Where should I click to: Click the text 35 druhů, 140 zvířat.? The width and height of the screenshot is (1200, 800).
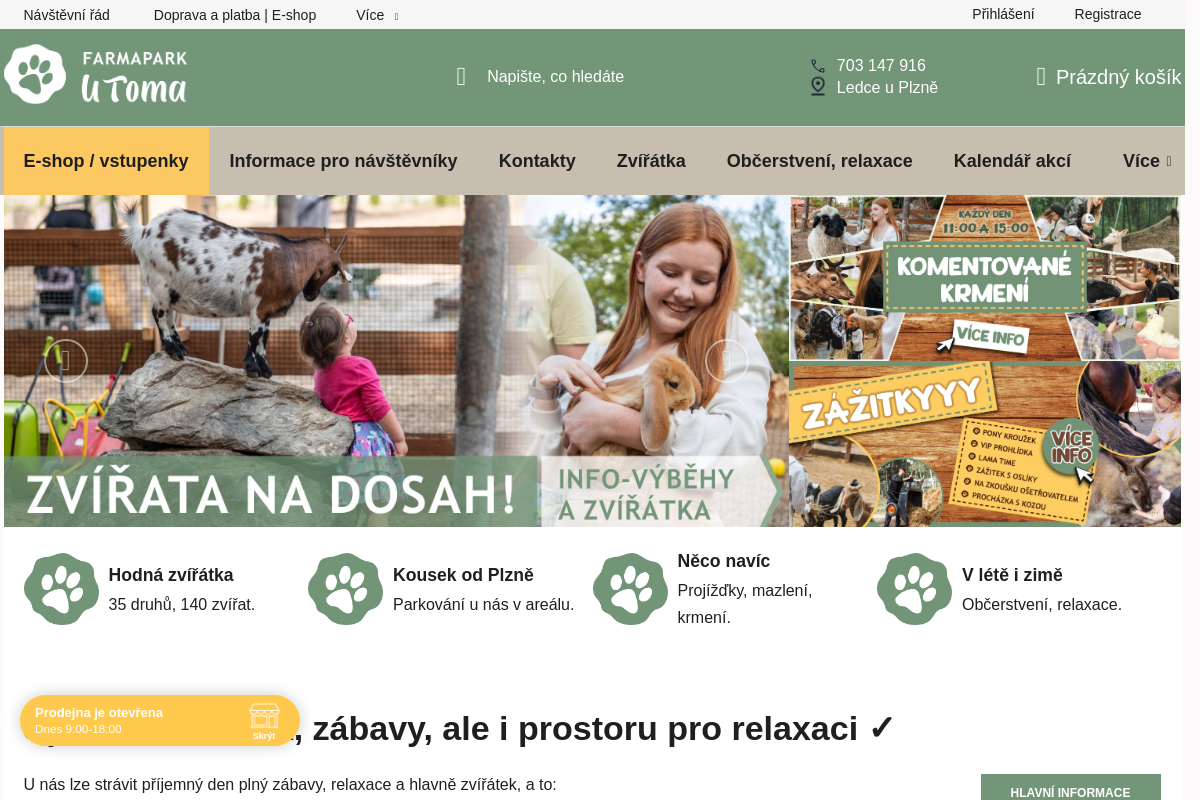click(182, 604)
